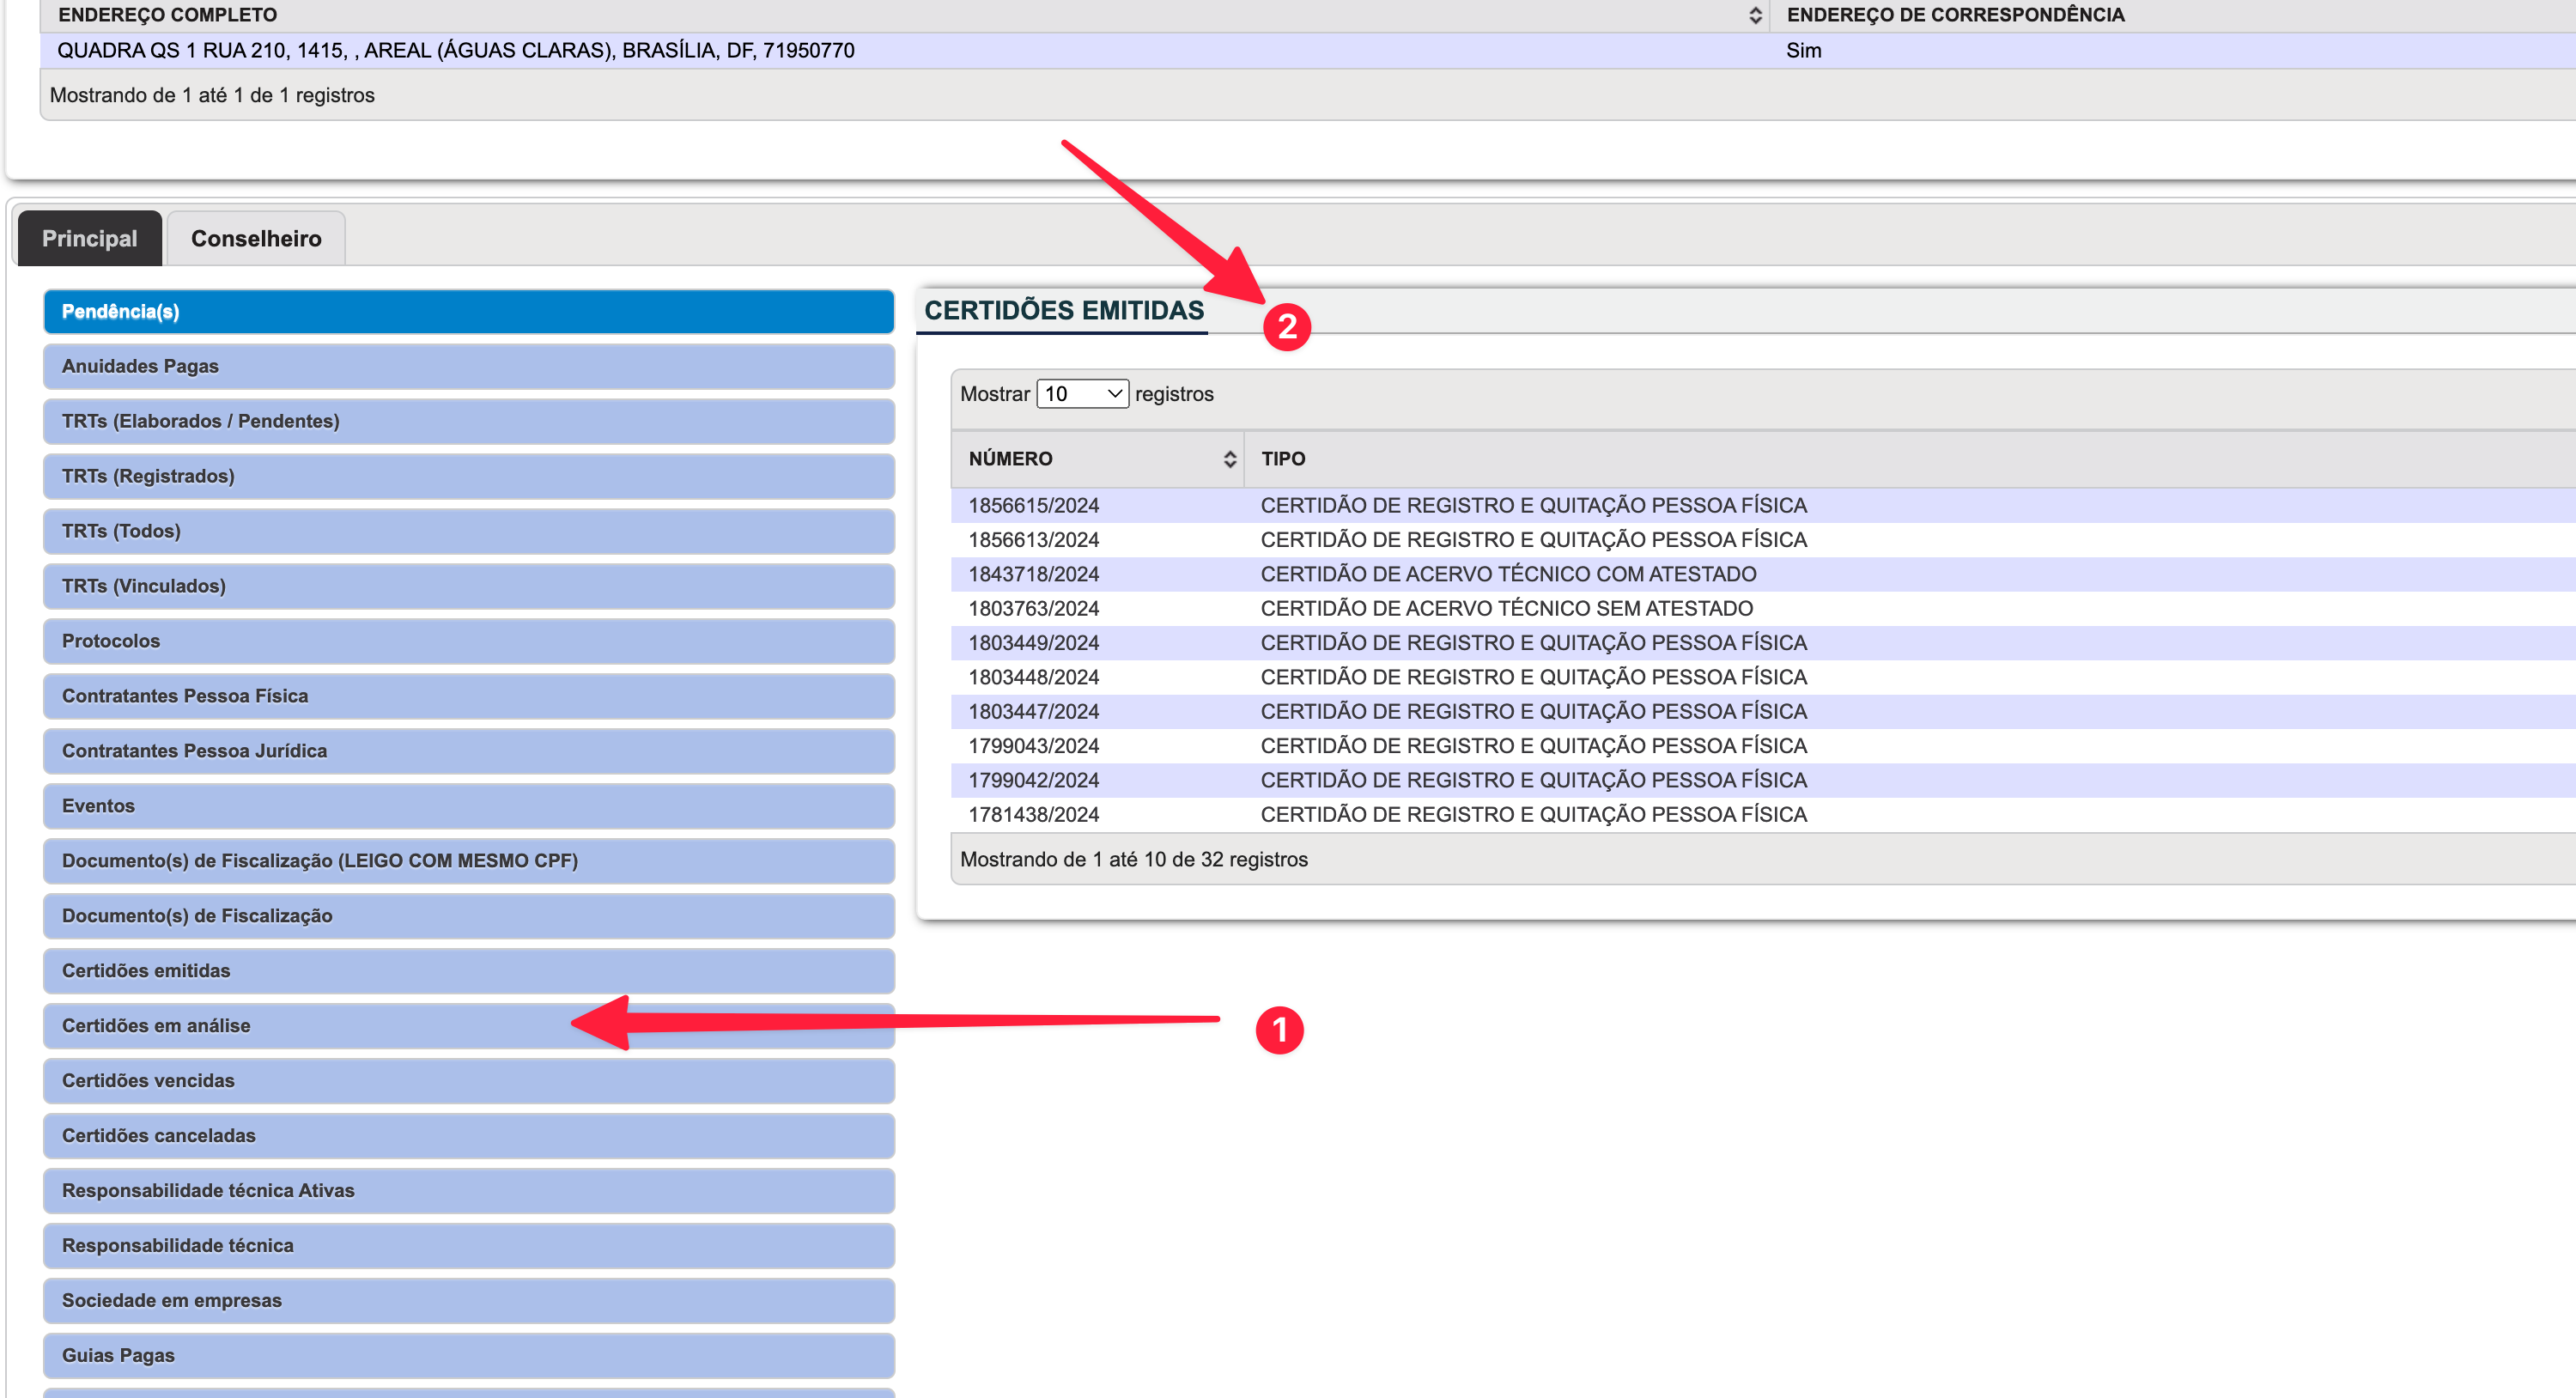Select certificate 1803449/2024

pyautogui.click(x=1033, y=643)
